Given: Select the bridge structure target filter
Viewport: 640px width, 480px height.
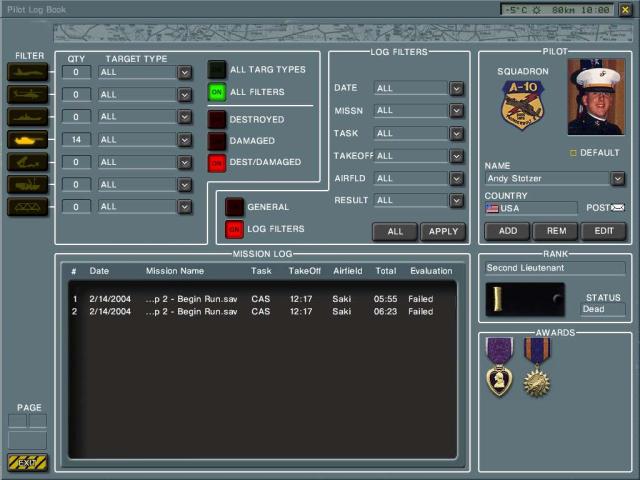Looking at the screenshot, I should (27, 207).
